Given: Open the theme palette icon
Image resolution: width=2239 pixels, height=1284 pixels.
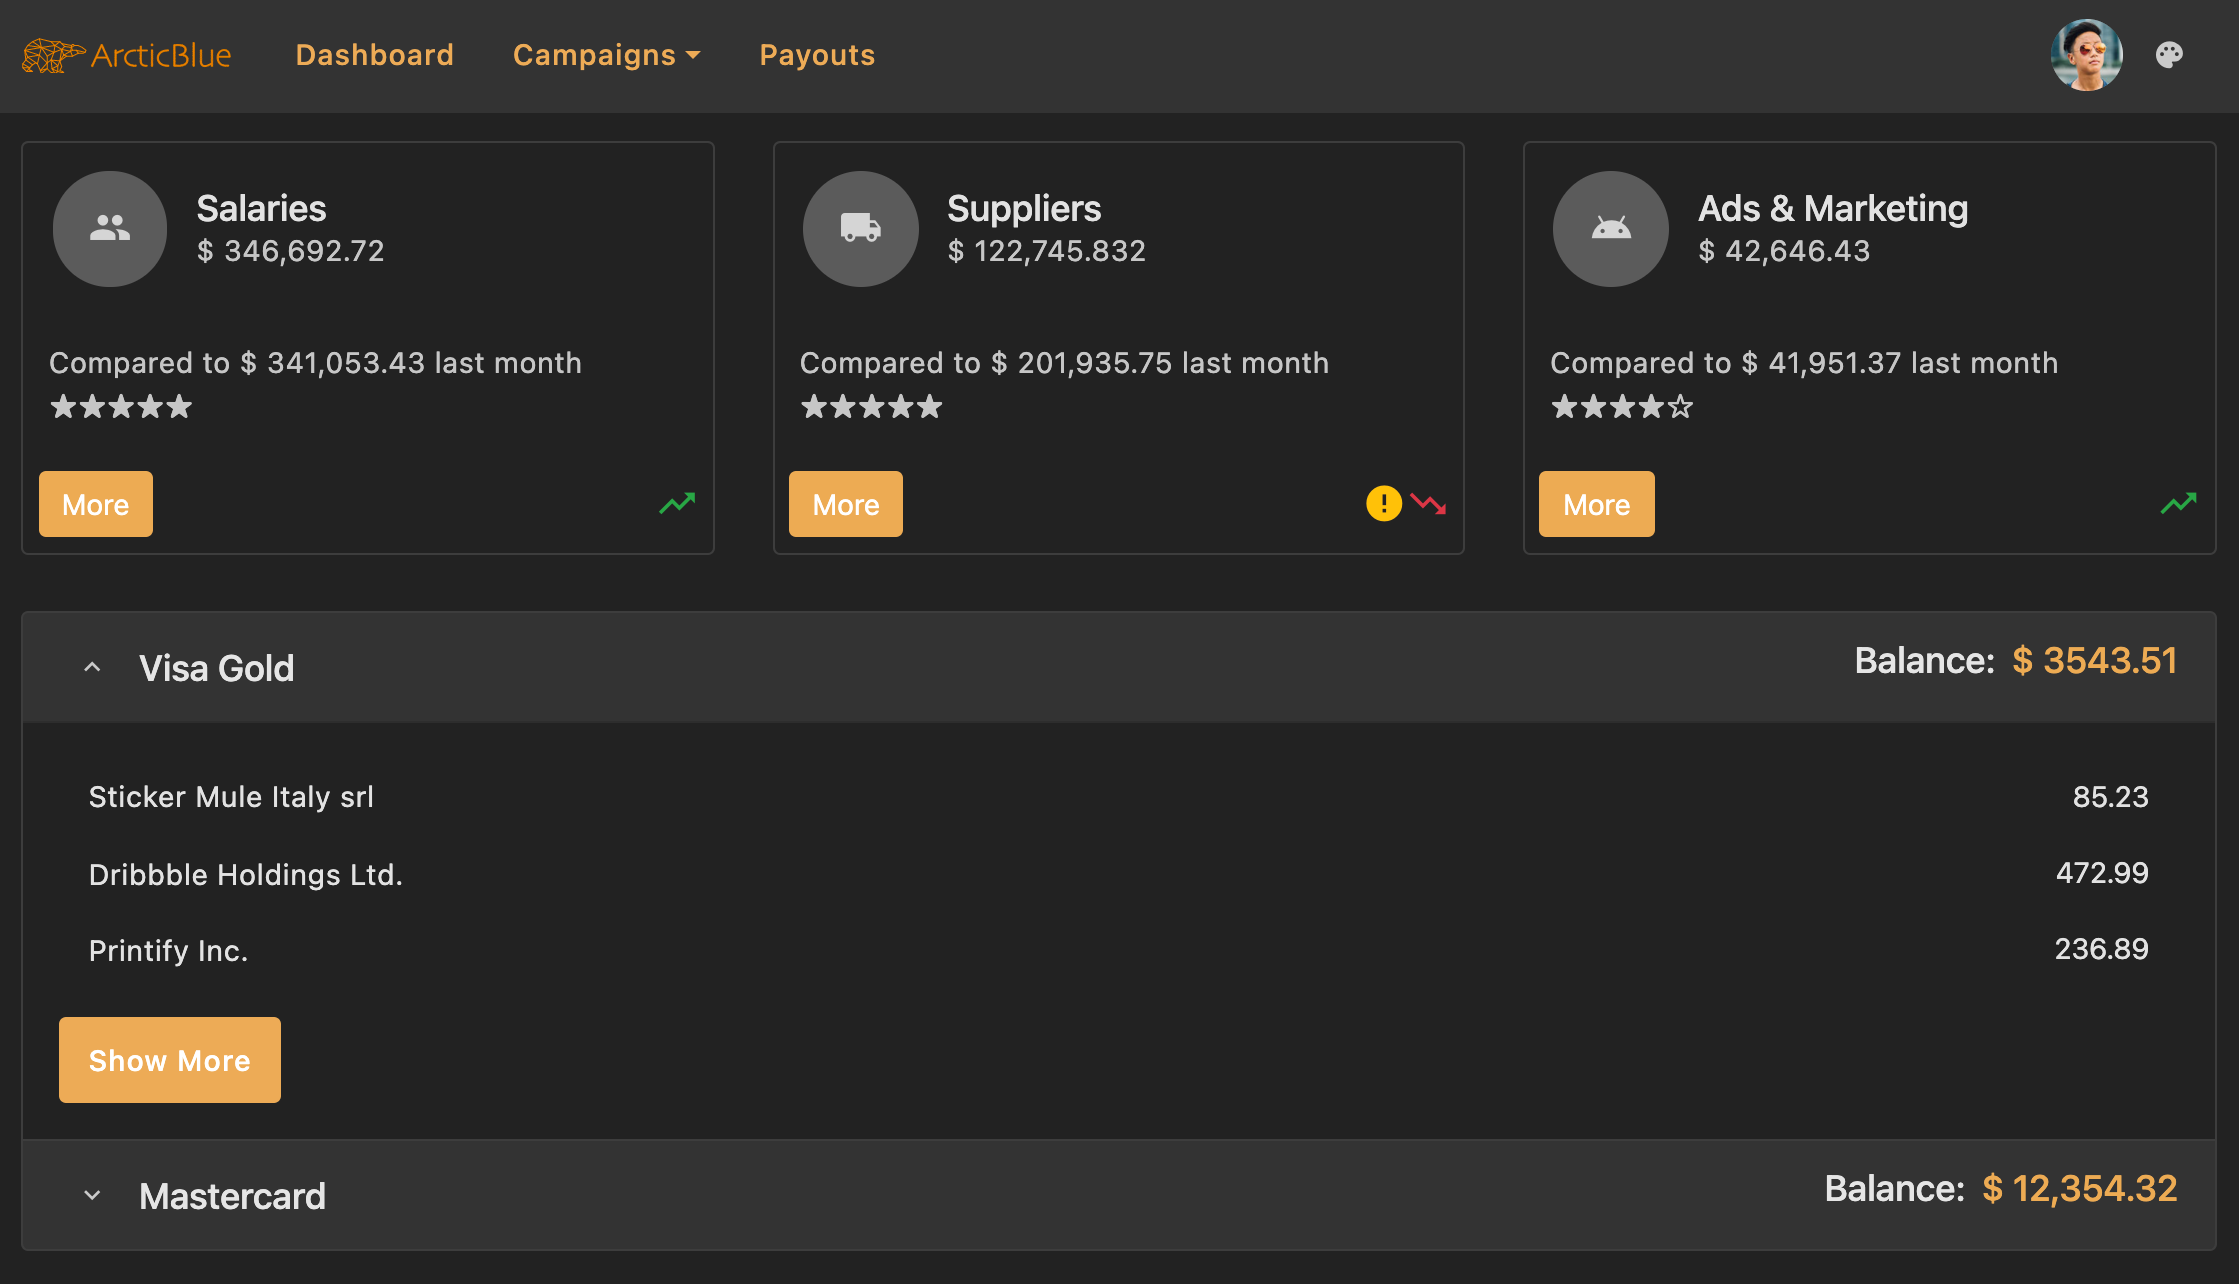Looking at the screenshot, I should (x=2169, y=55).
